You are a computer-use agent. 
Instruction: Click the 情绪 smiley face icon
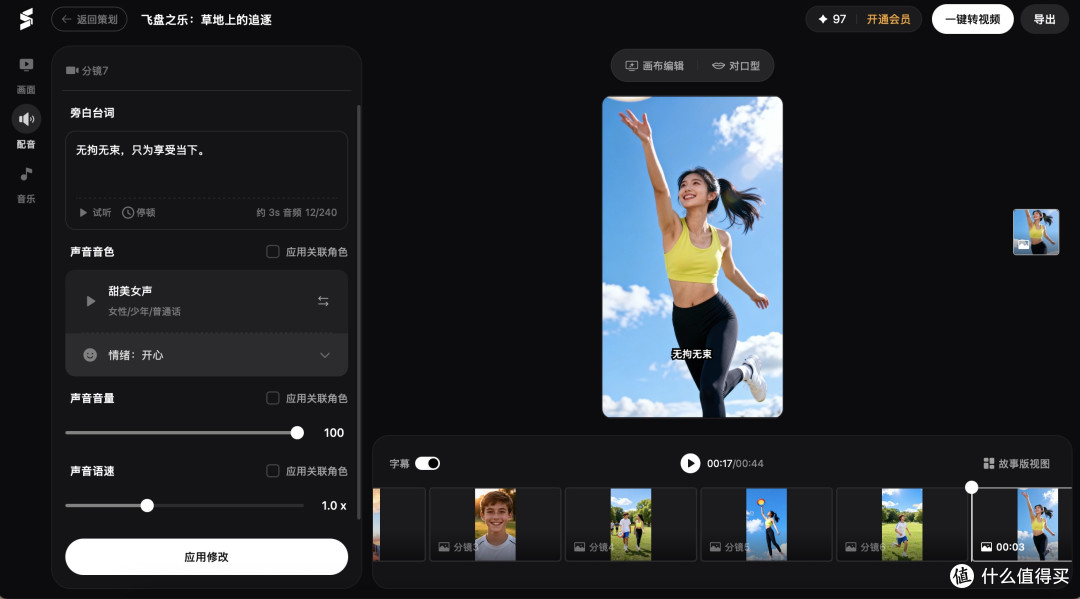tap(90, 355)
